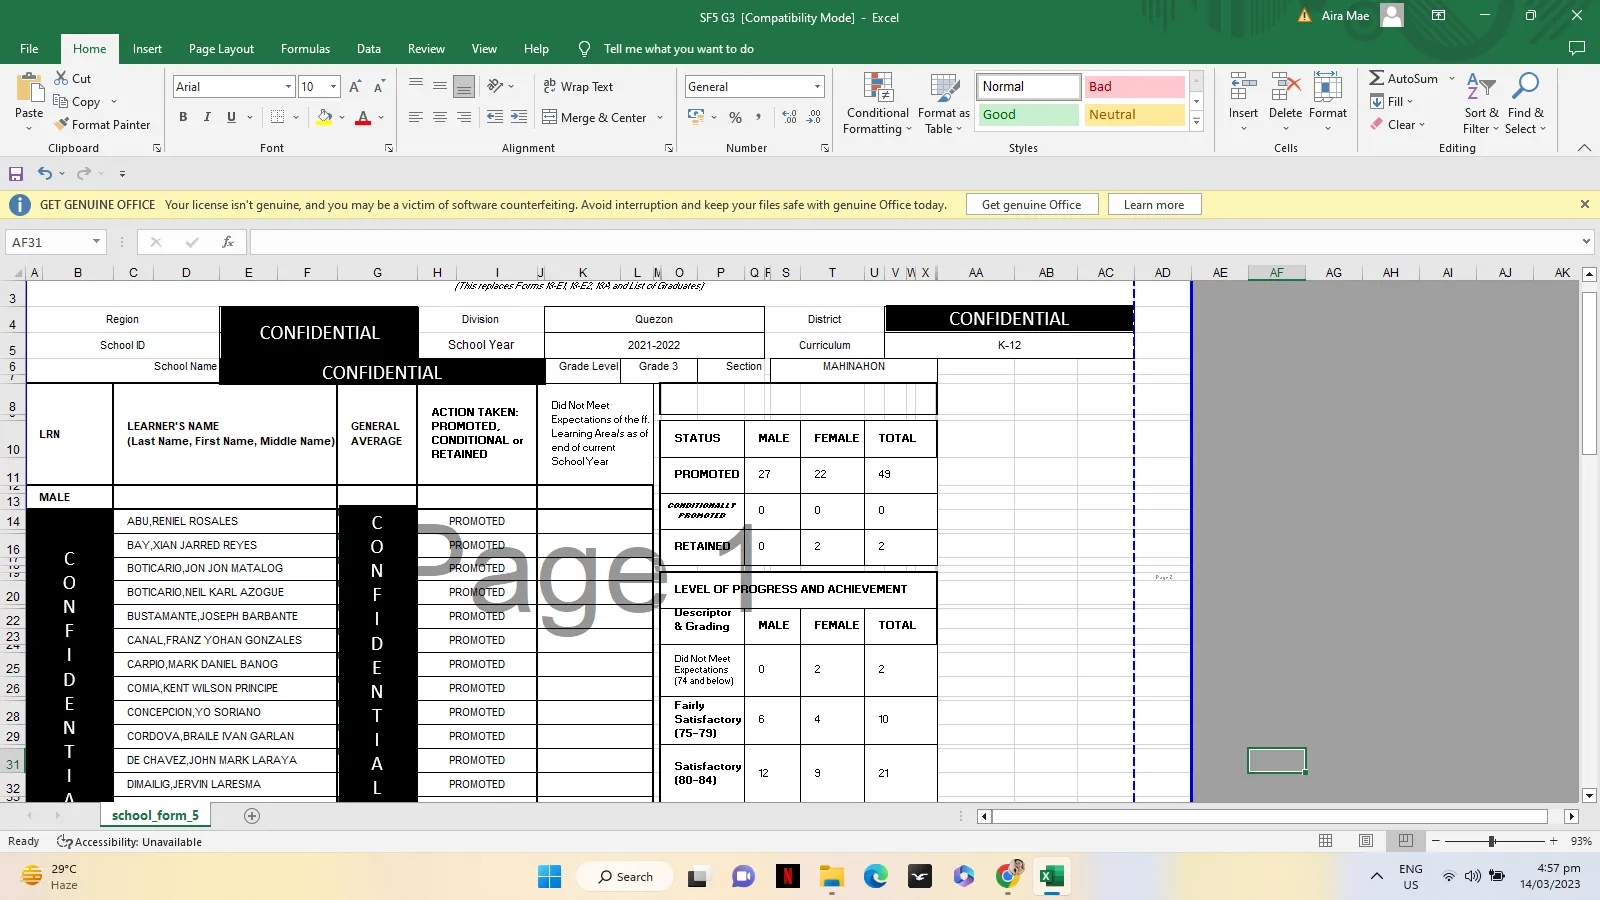Toggle align right
This screenshot has height=900, width=1600.
(464, 117)
